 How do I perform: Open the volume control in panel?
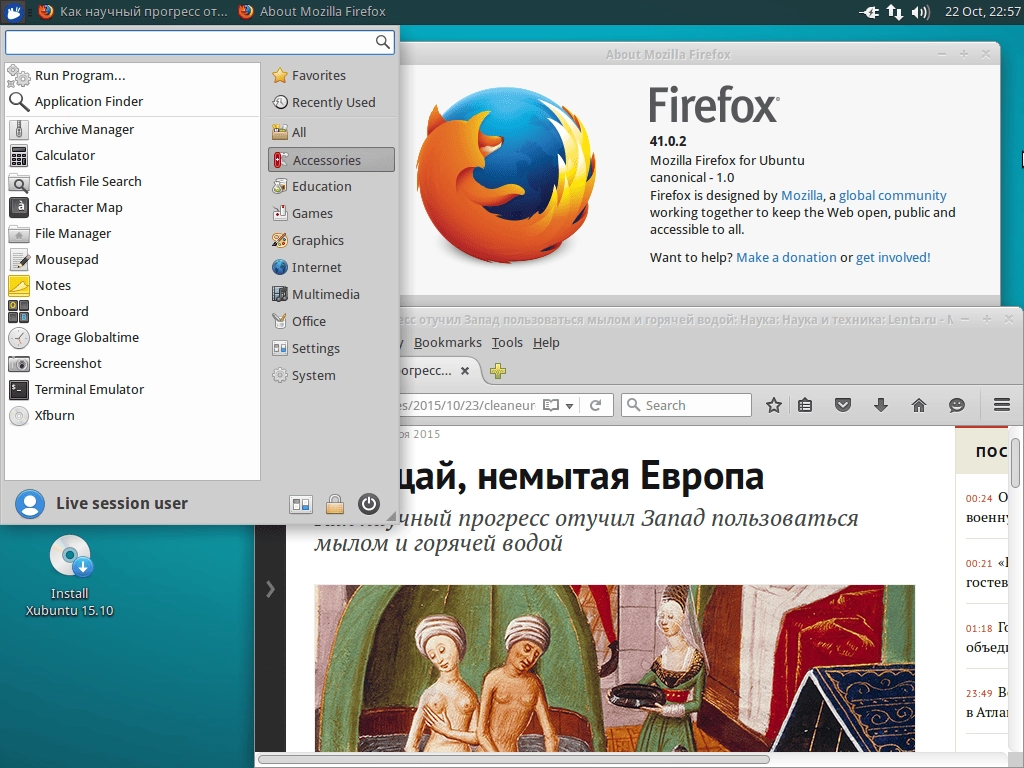coord(920,12)
